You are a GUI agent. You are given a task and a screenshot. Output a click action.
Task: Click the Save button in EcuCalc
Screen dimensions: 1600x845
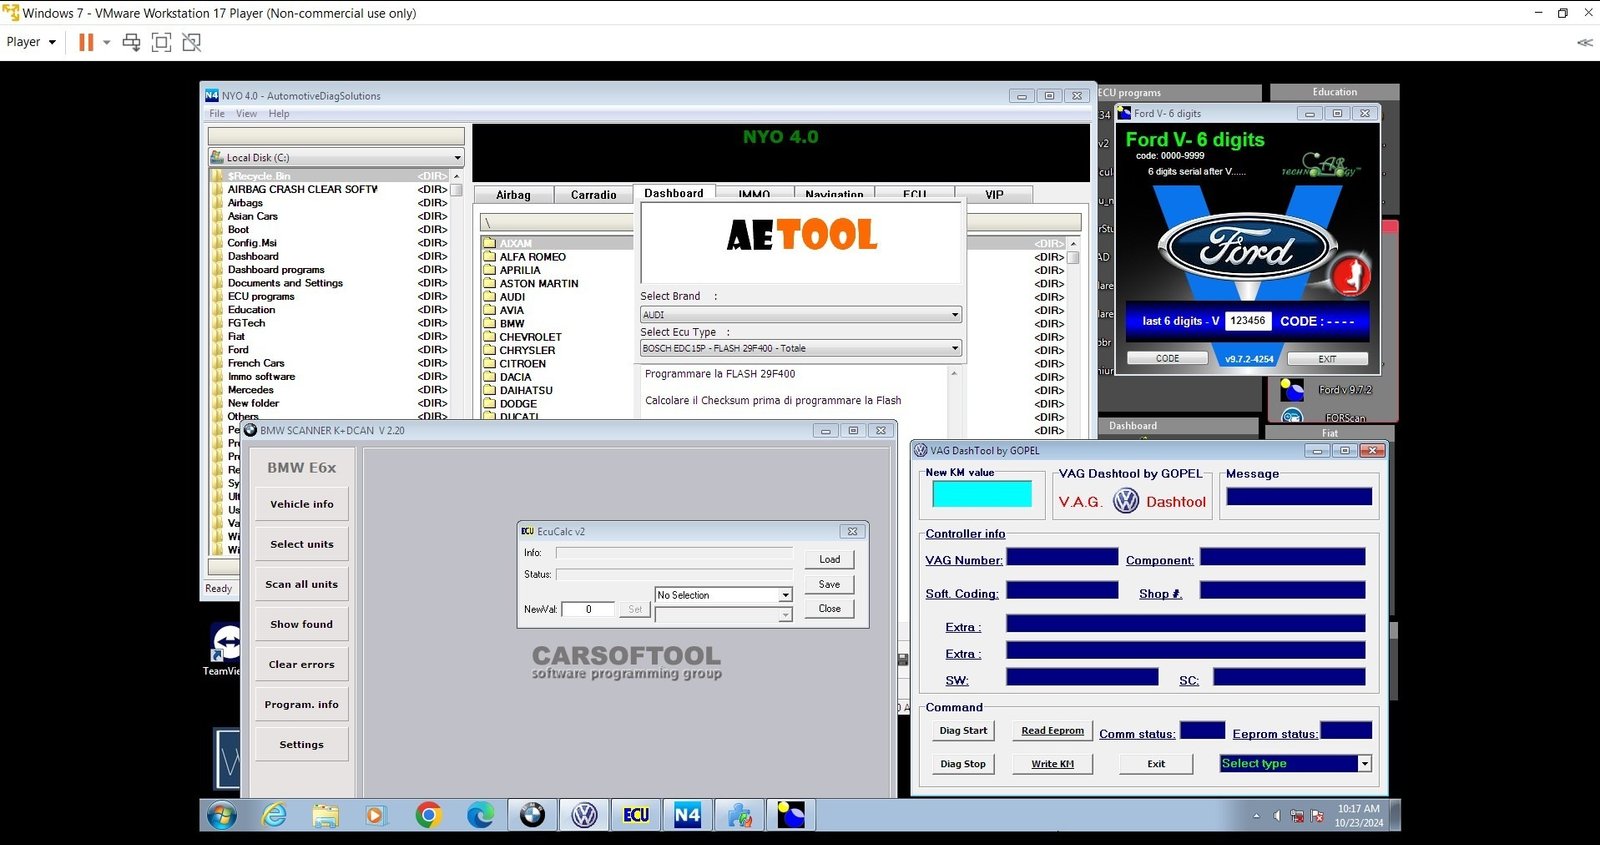(x=830, y=584)
